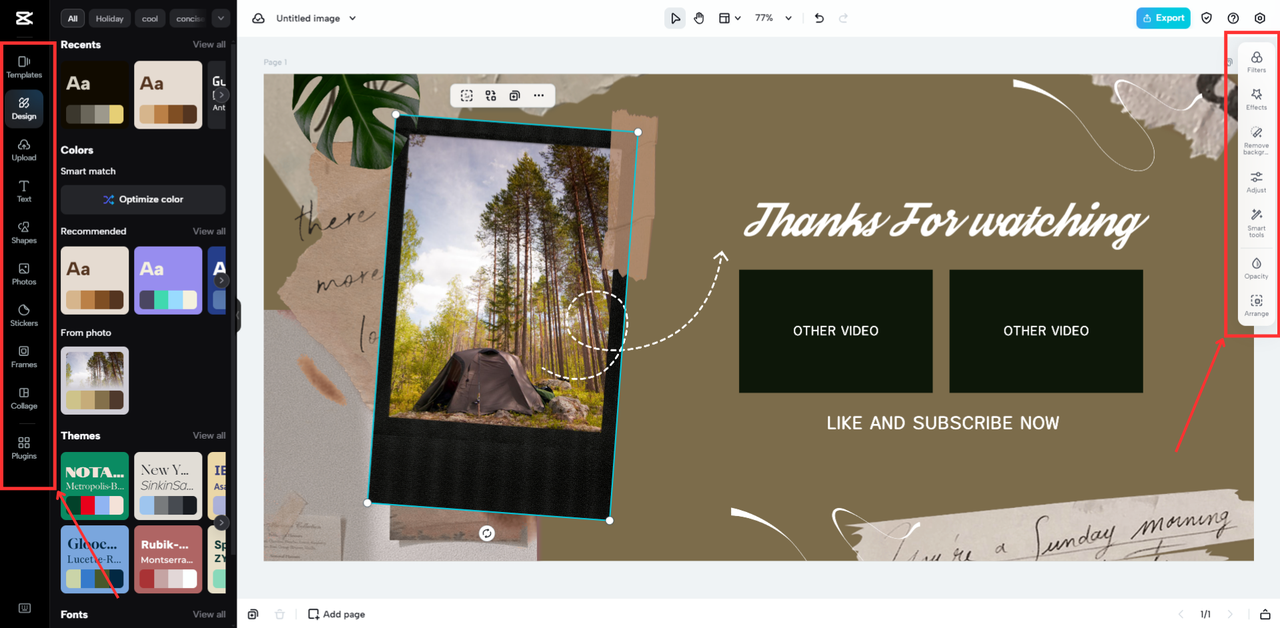Click Add page
The image size is (1280, 628).
337,614
